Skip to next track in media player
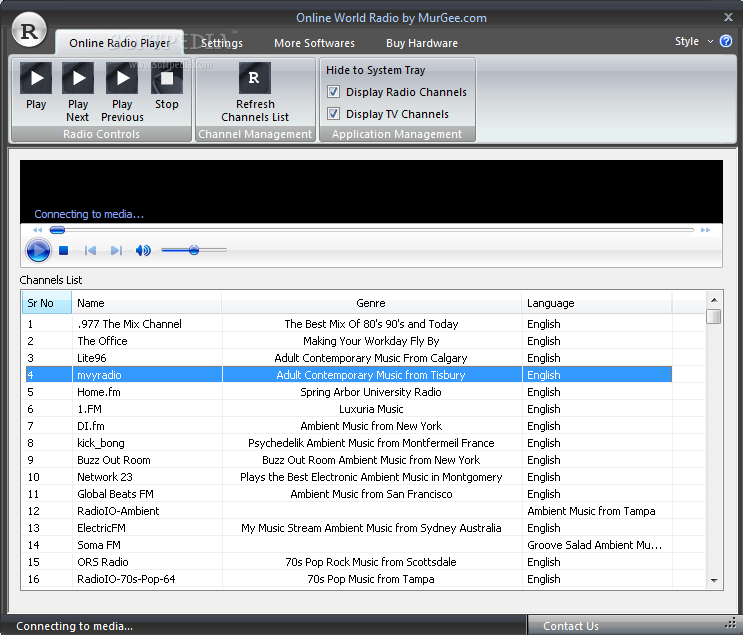Viewport: 743px width, 635px height. 117,250
